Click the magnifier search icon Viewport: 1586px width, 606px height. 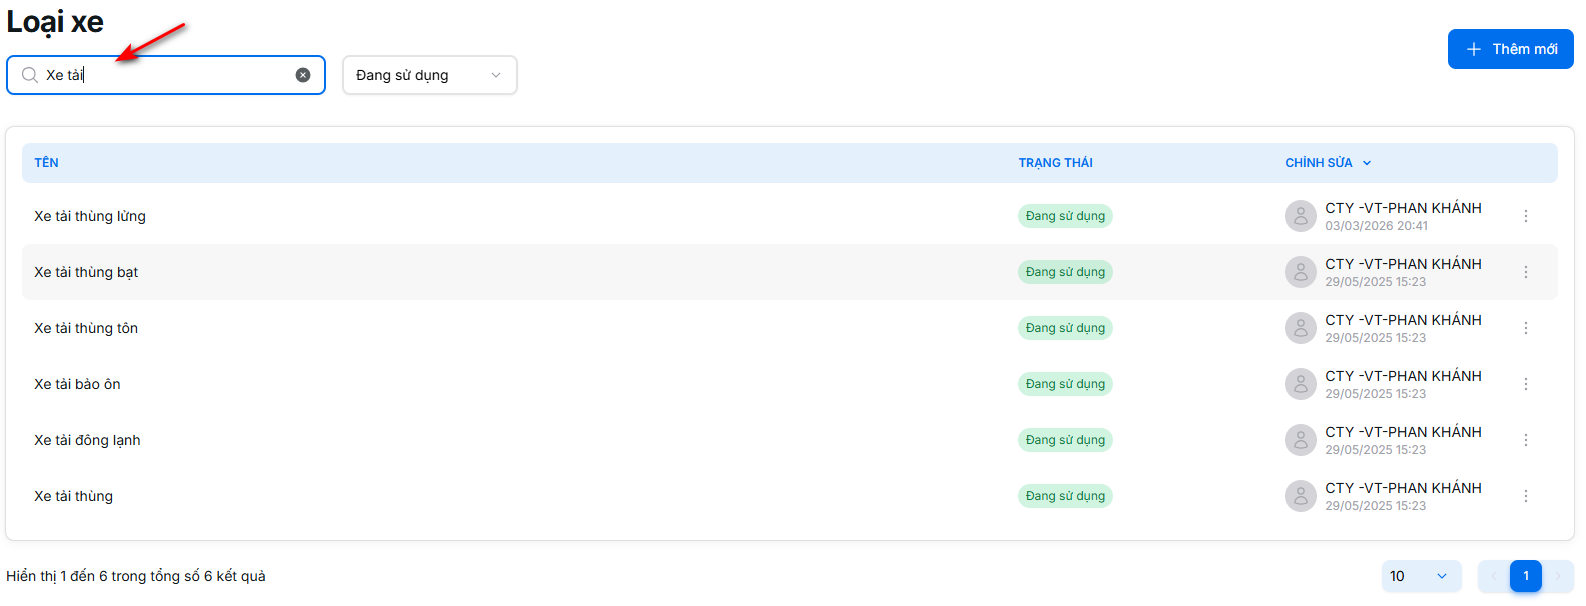point(30,75)
